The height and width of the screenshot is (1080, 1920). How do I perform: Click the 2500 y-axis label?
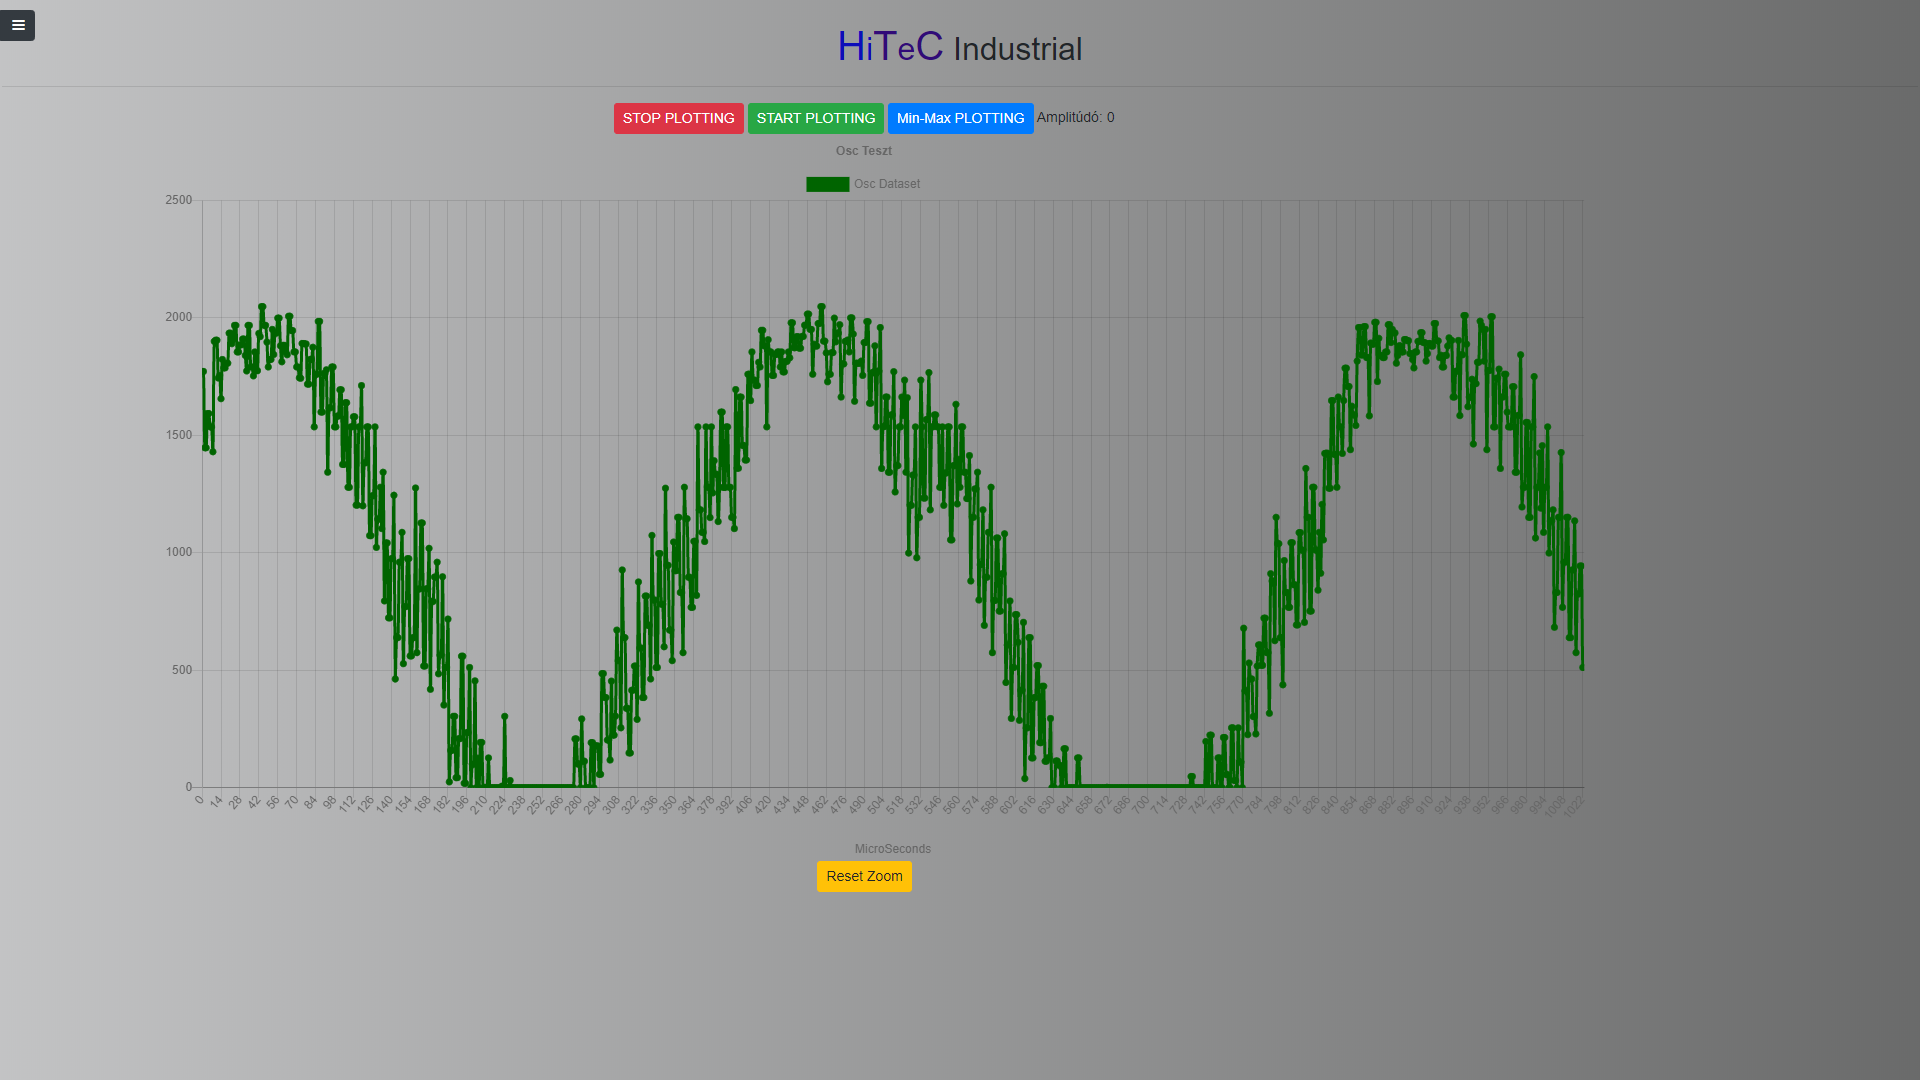pos(179,200)
